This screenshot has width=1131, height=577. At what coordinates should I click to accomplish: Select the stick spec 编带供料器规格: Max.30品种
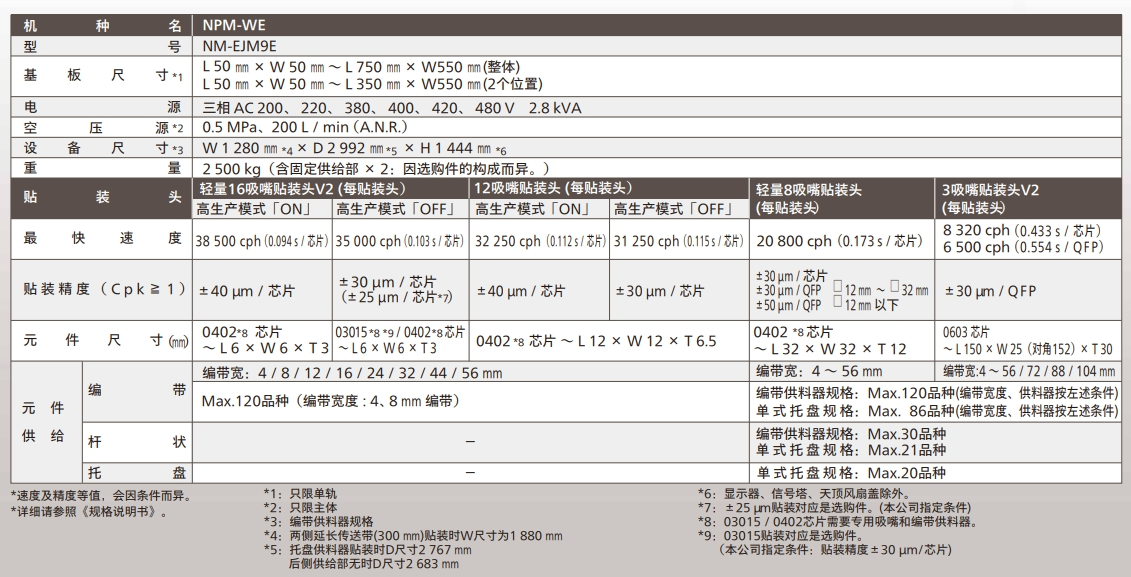pyautogui.click(x=850, y=434)
